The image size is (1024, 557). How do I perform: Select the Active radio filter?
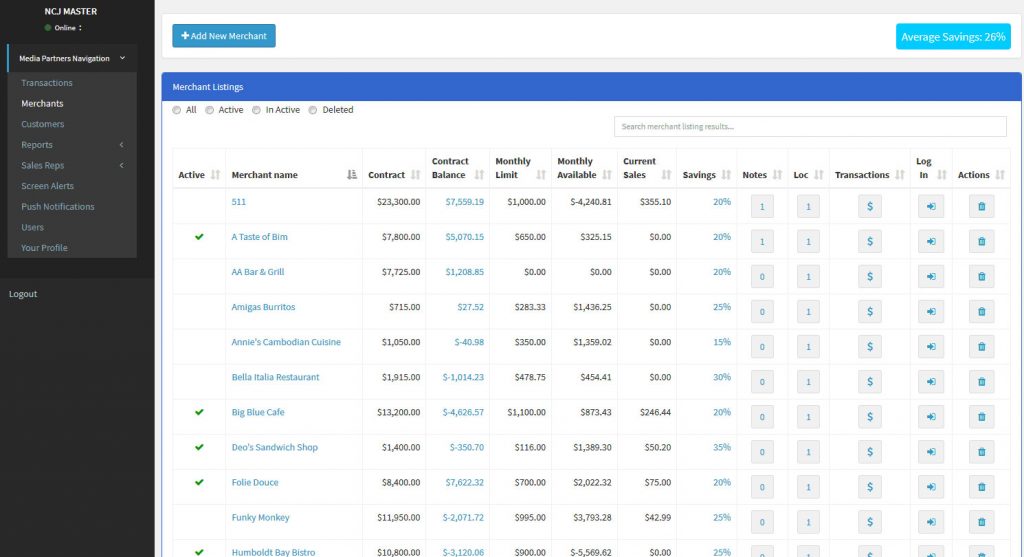coord(209,110)
